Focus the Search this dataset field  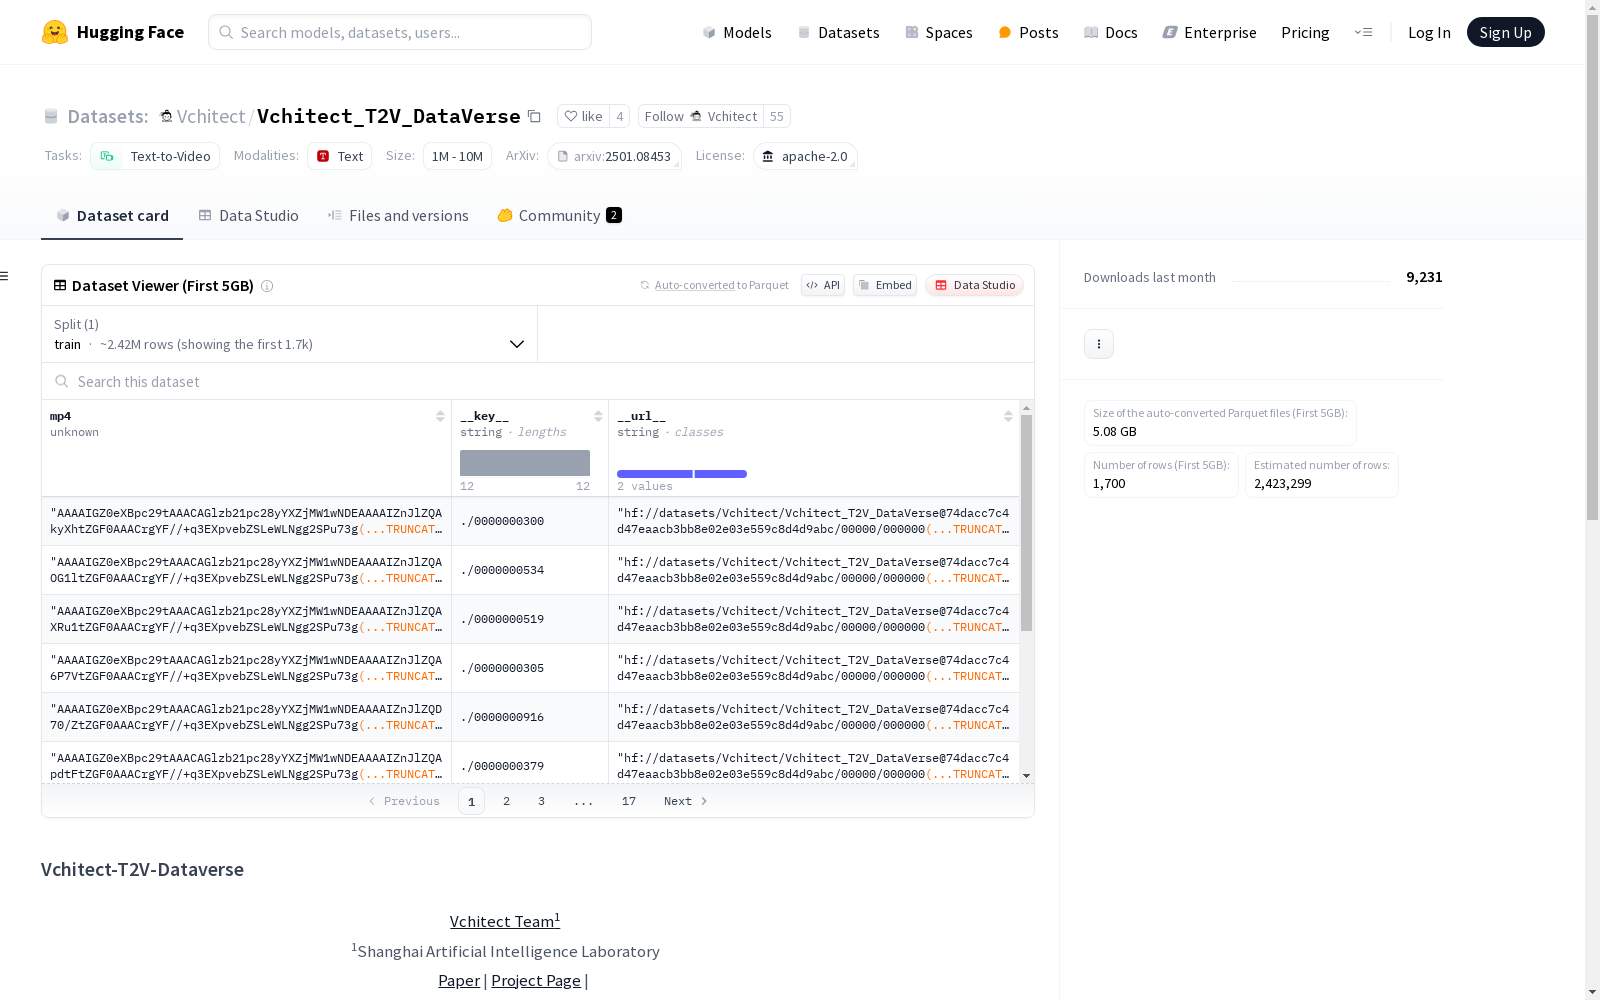tap(538, 382)
